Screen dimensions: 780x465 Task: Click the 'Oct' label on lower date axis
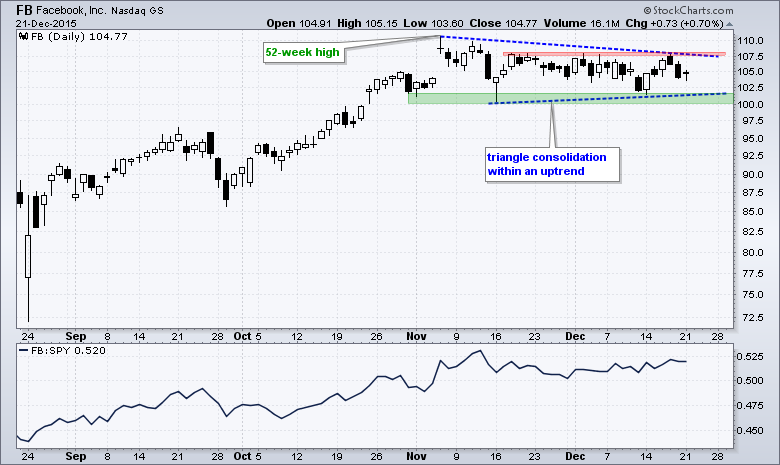[242, 456]
